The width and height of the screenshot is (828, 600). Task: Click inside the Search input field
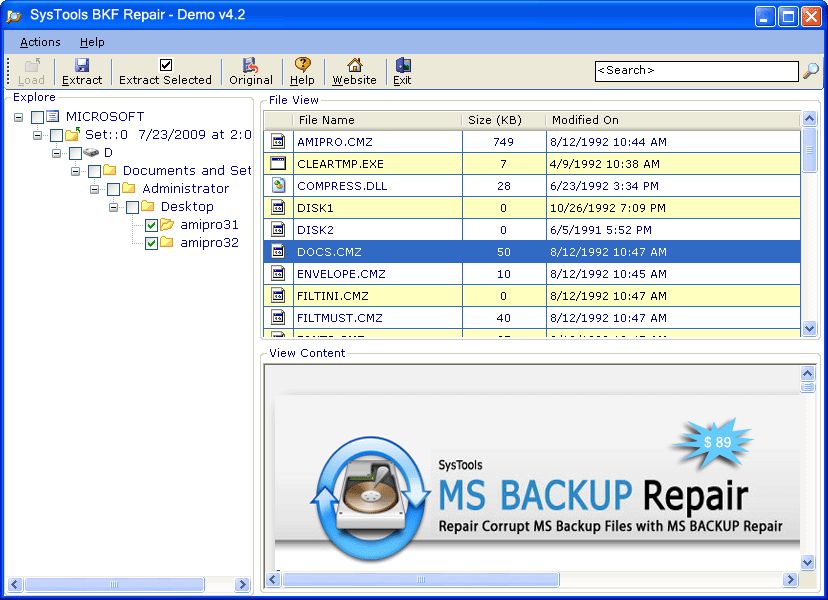click(x=697, y=71)
